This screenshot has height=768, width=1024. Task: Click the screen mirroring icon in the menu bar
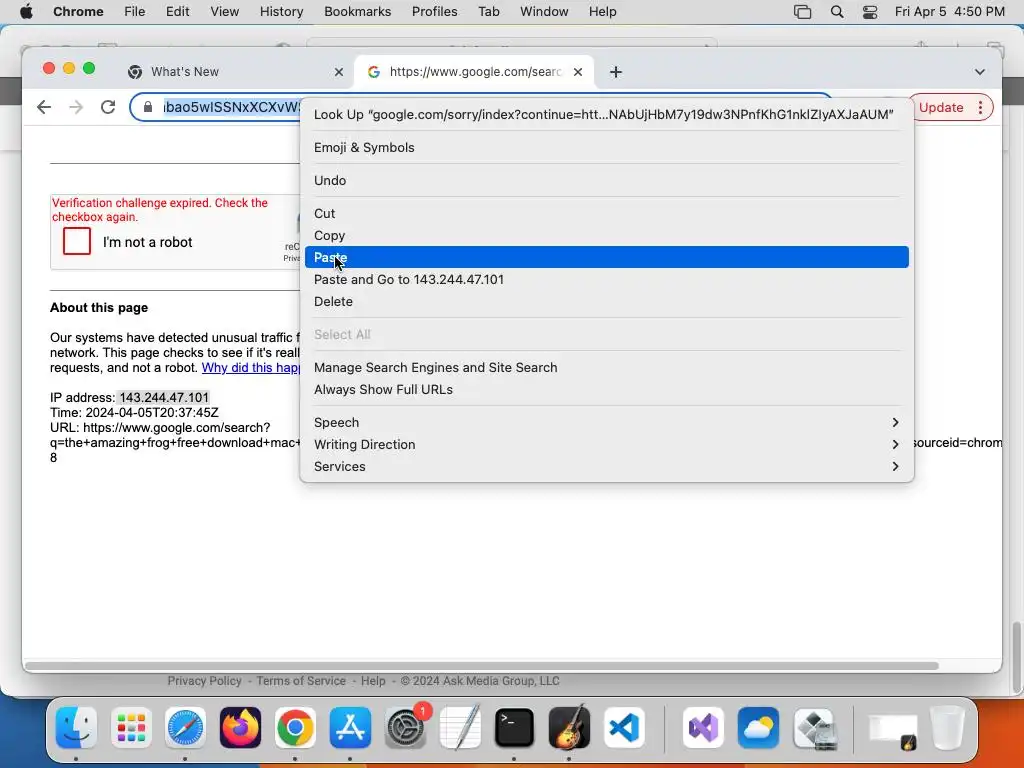(x=802, y=12)
